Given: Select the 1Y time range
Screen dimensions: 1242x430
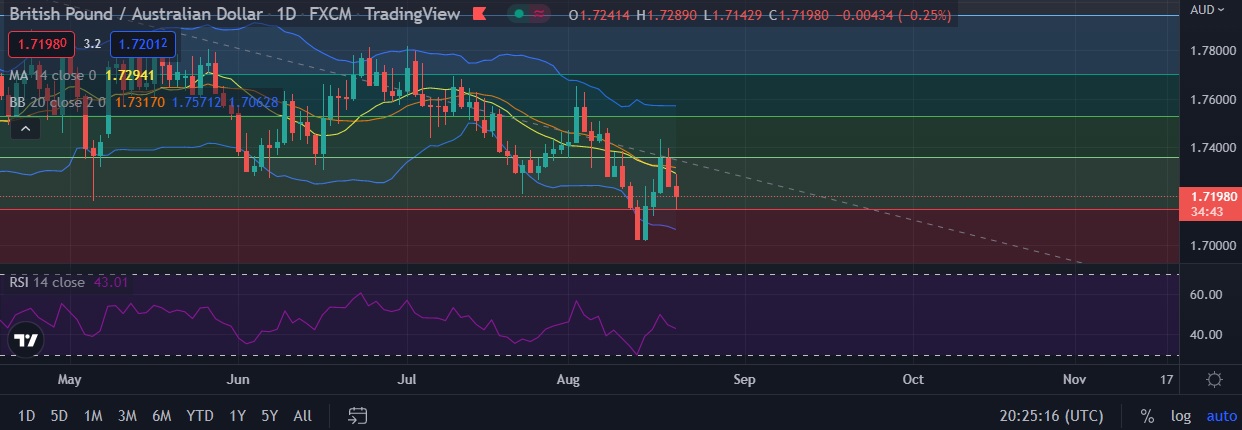Looking at the screenshot, I should point(237,416).
